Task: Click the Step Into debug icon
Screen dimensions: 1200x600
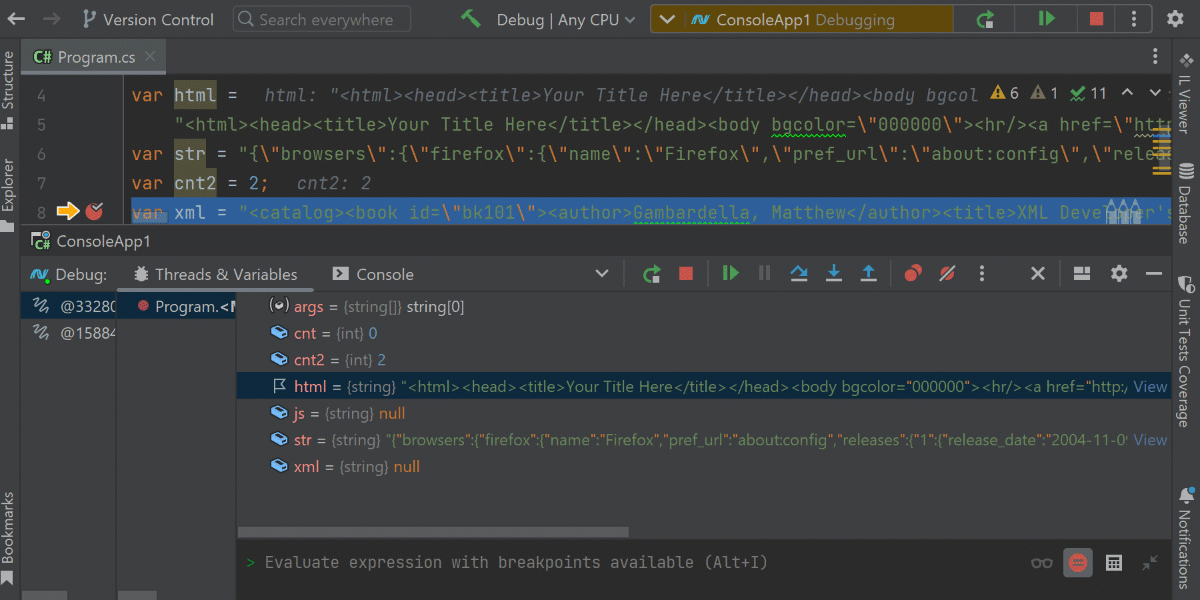Action: point(834,273)
